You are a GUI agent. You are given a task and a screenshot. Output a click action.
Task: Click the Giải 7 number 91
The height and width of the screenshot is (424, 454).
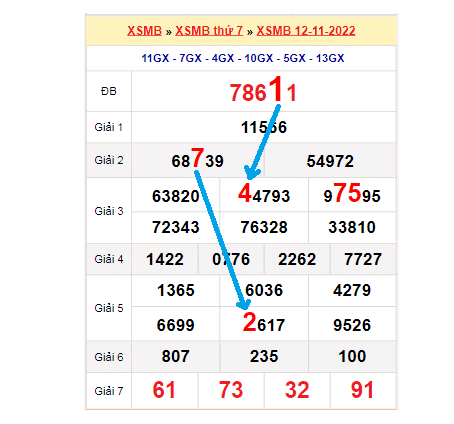pos(362,390)
